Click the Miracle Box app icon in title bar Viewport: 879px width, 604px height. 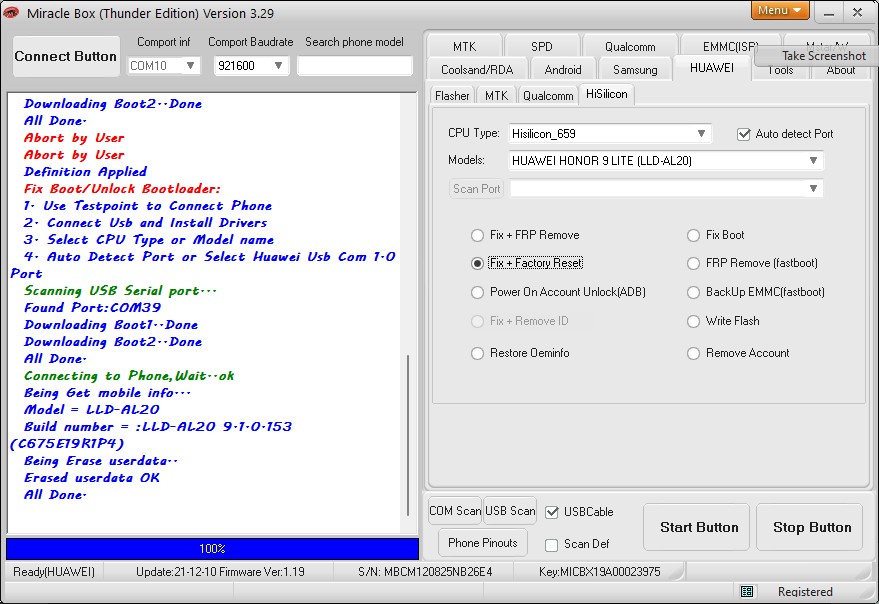[x=11, y=12]
